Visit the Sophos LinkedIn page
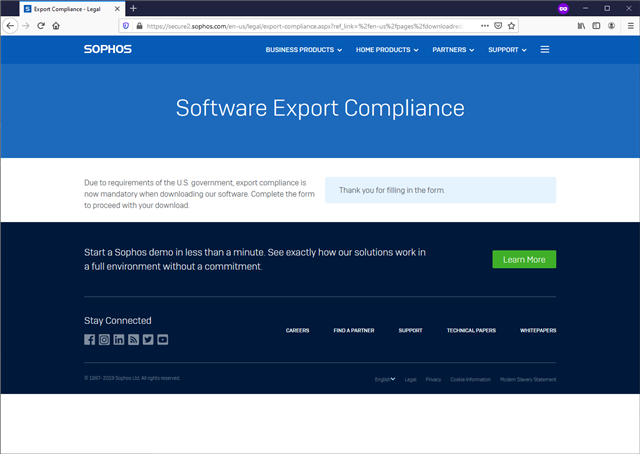 coord(119,339)
